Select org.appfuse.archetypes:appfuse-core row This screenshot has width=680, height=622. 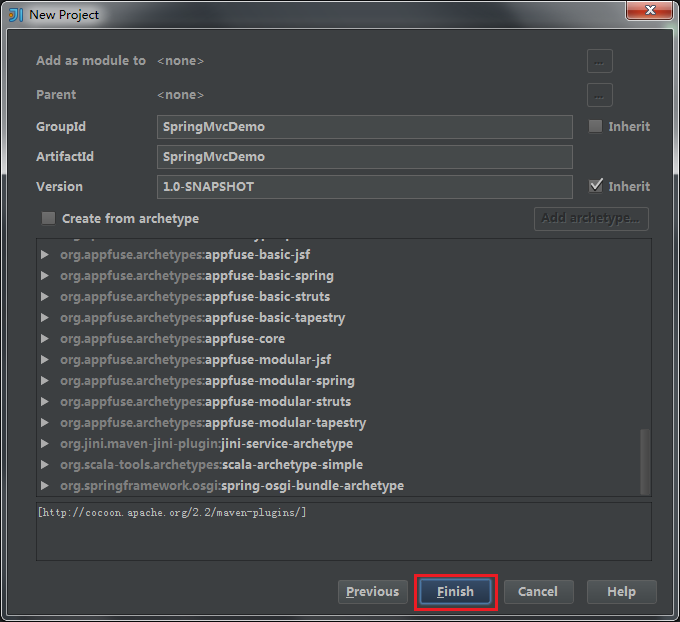(x=173, y=338)
